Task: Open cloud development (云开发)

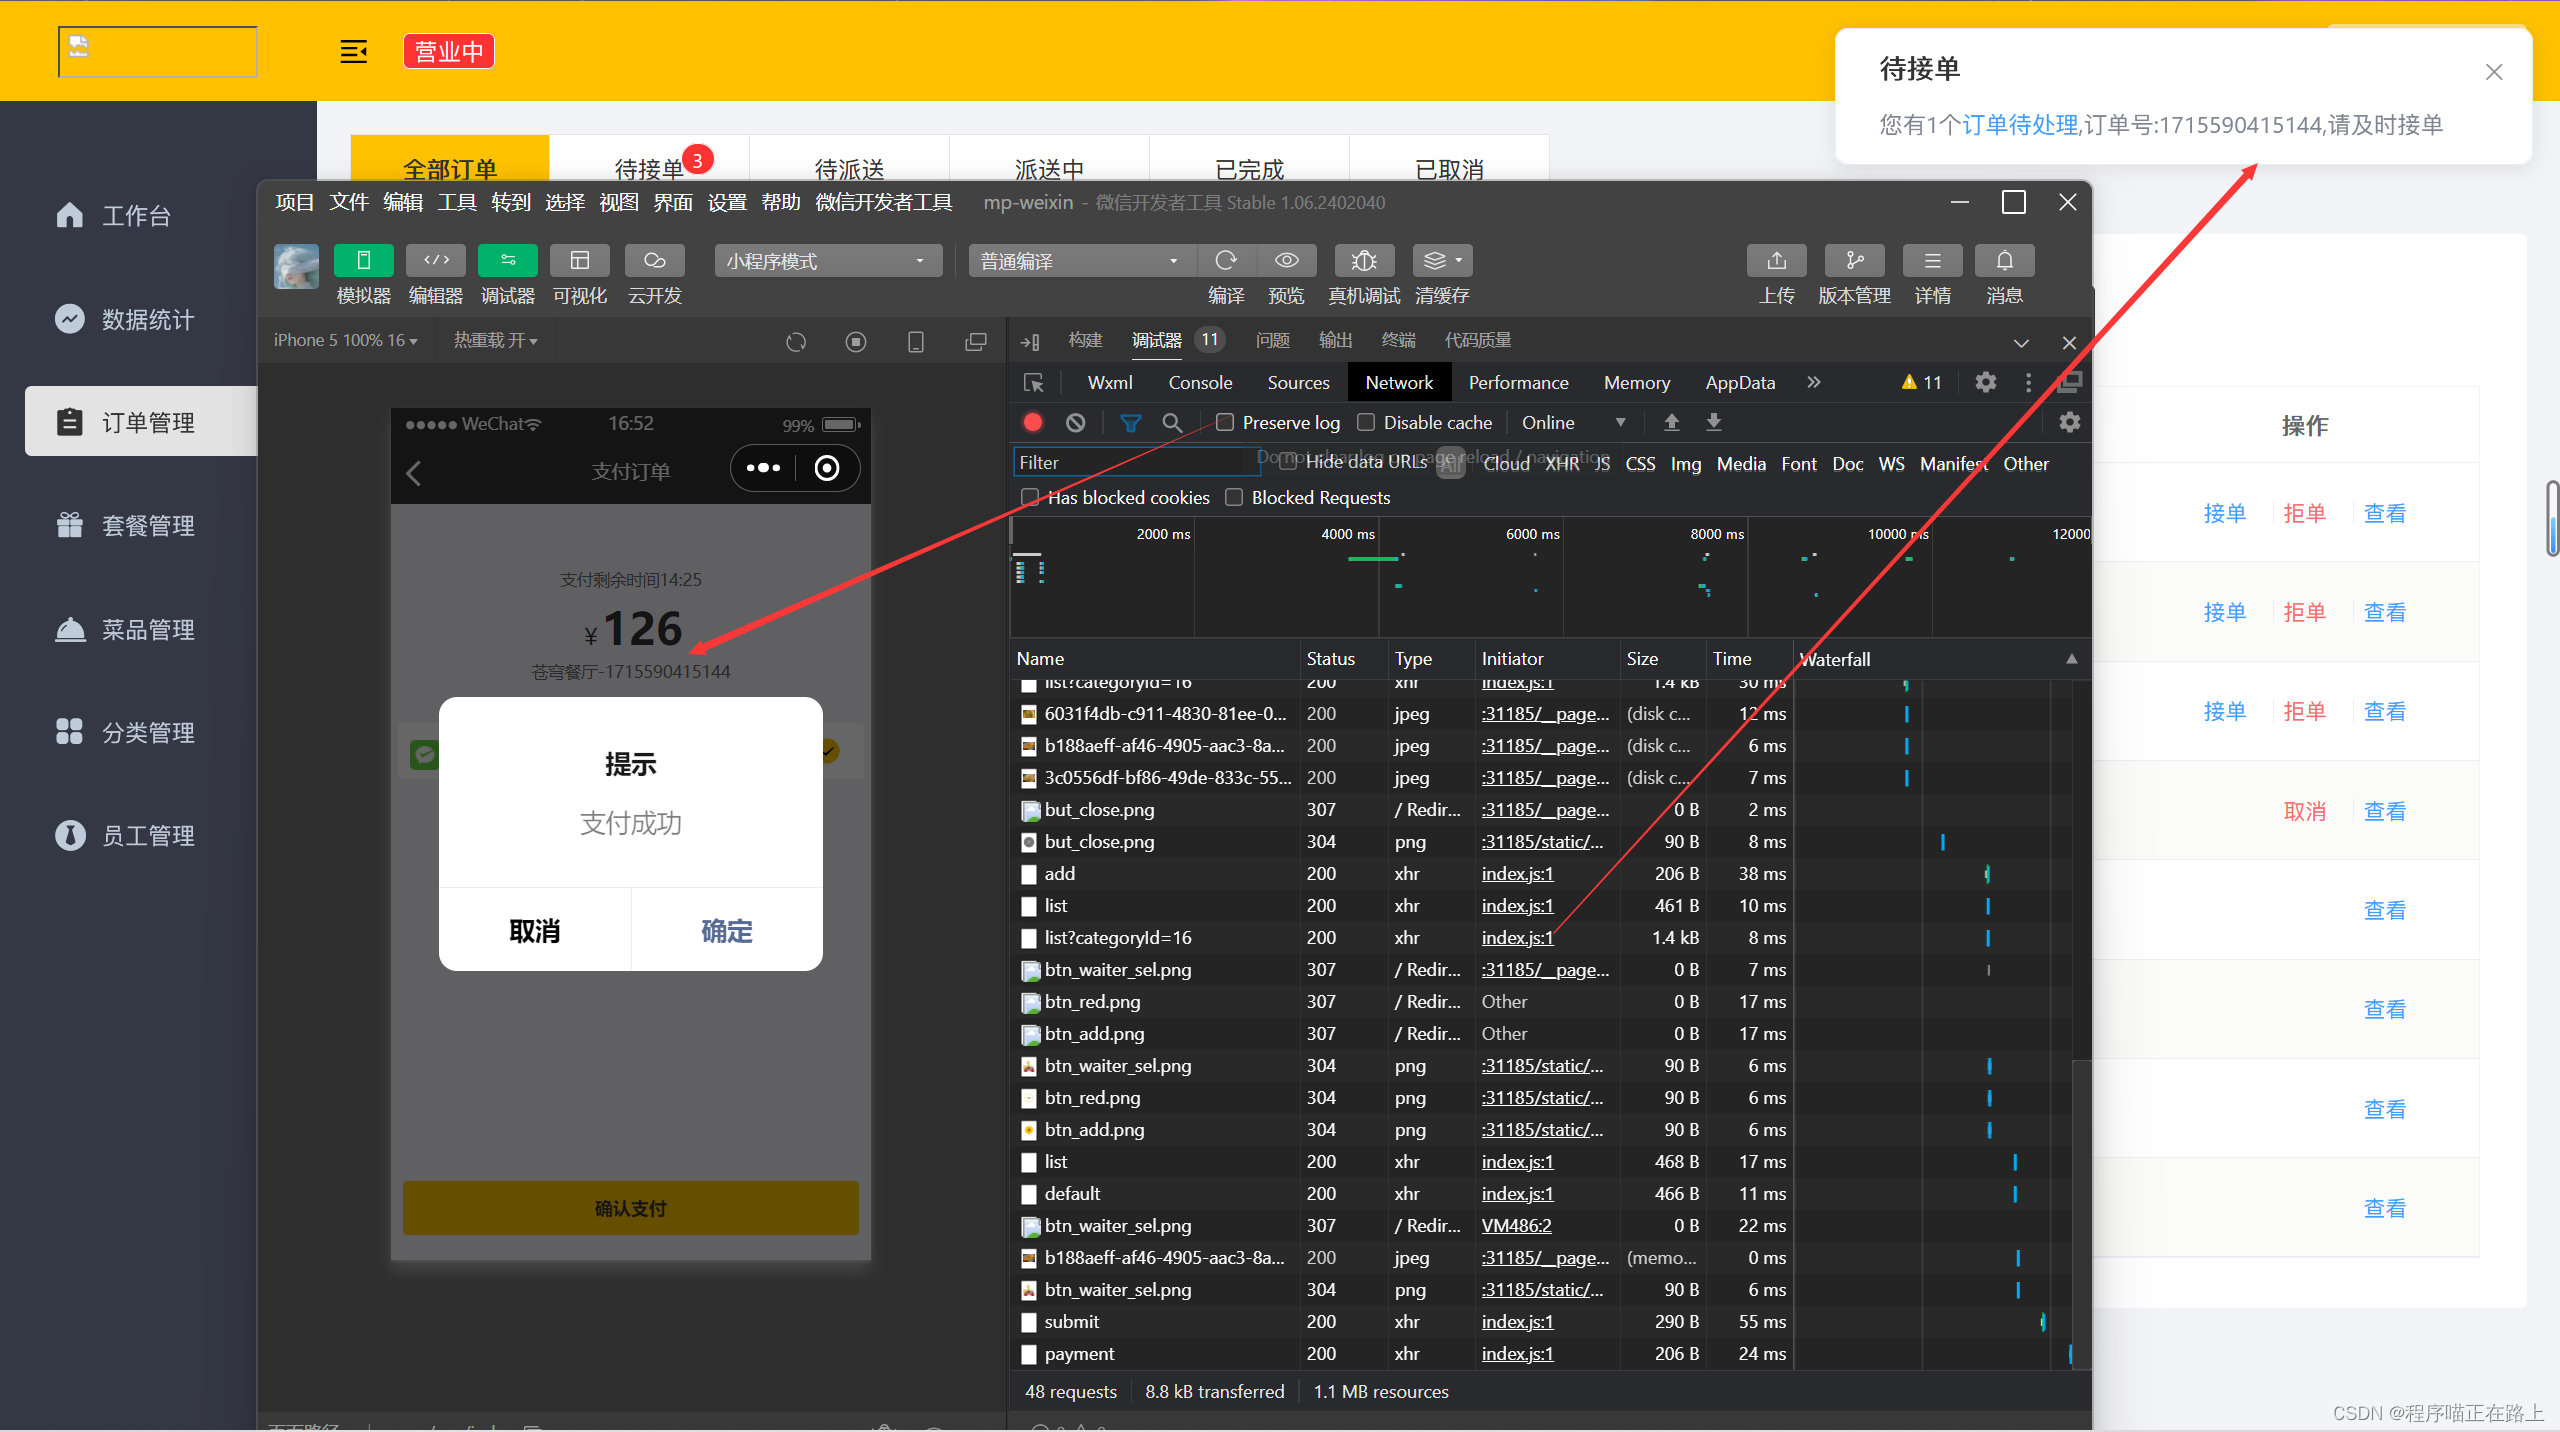Action: (654, 260)
